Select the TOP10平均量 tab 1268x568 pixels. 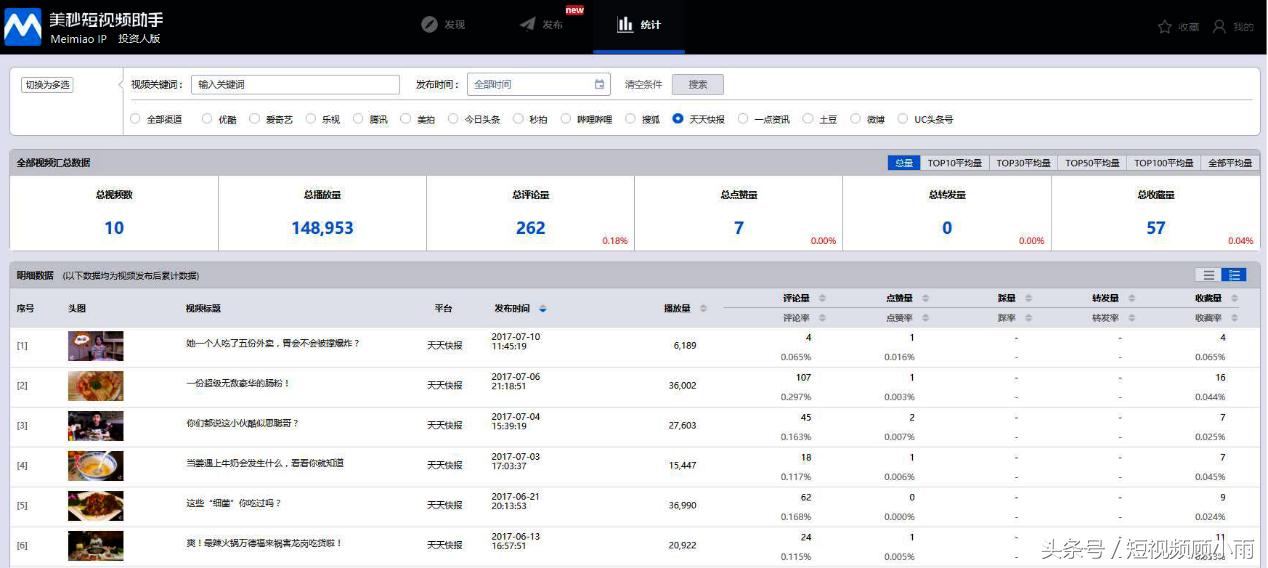click(x=955, y=163)
